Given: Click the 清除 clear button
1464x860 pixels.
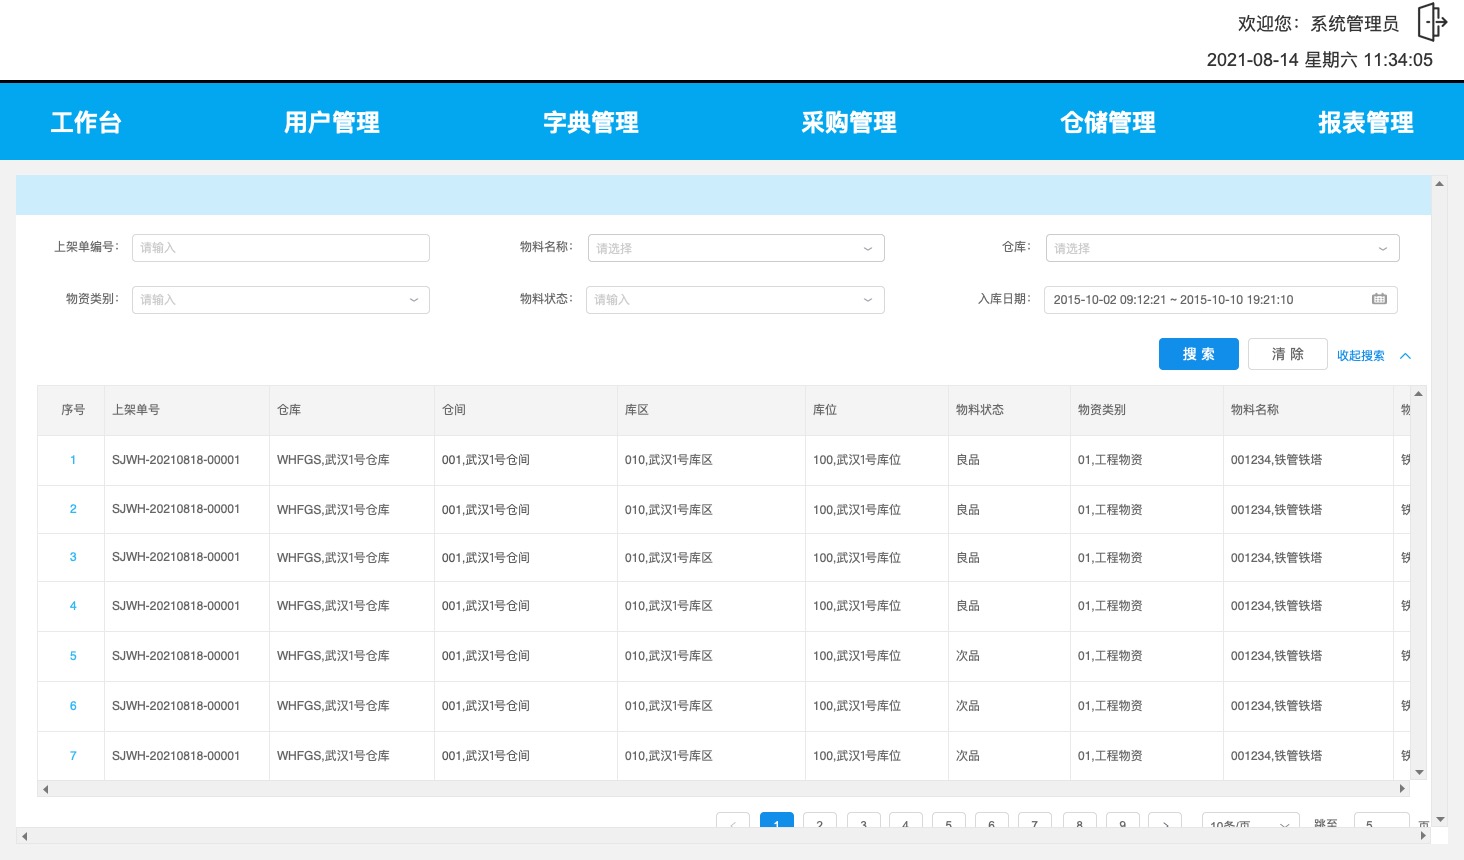Looking at the screenshot, I should pyautogui.click(x=1287, y=353).
